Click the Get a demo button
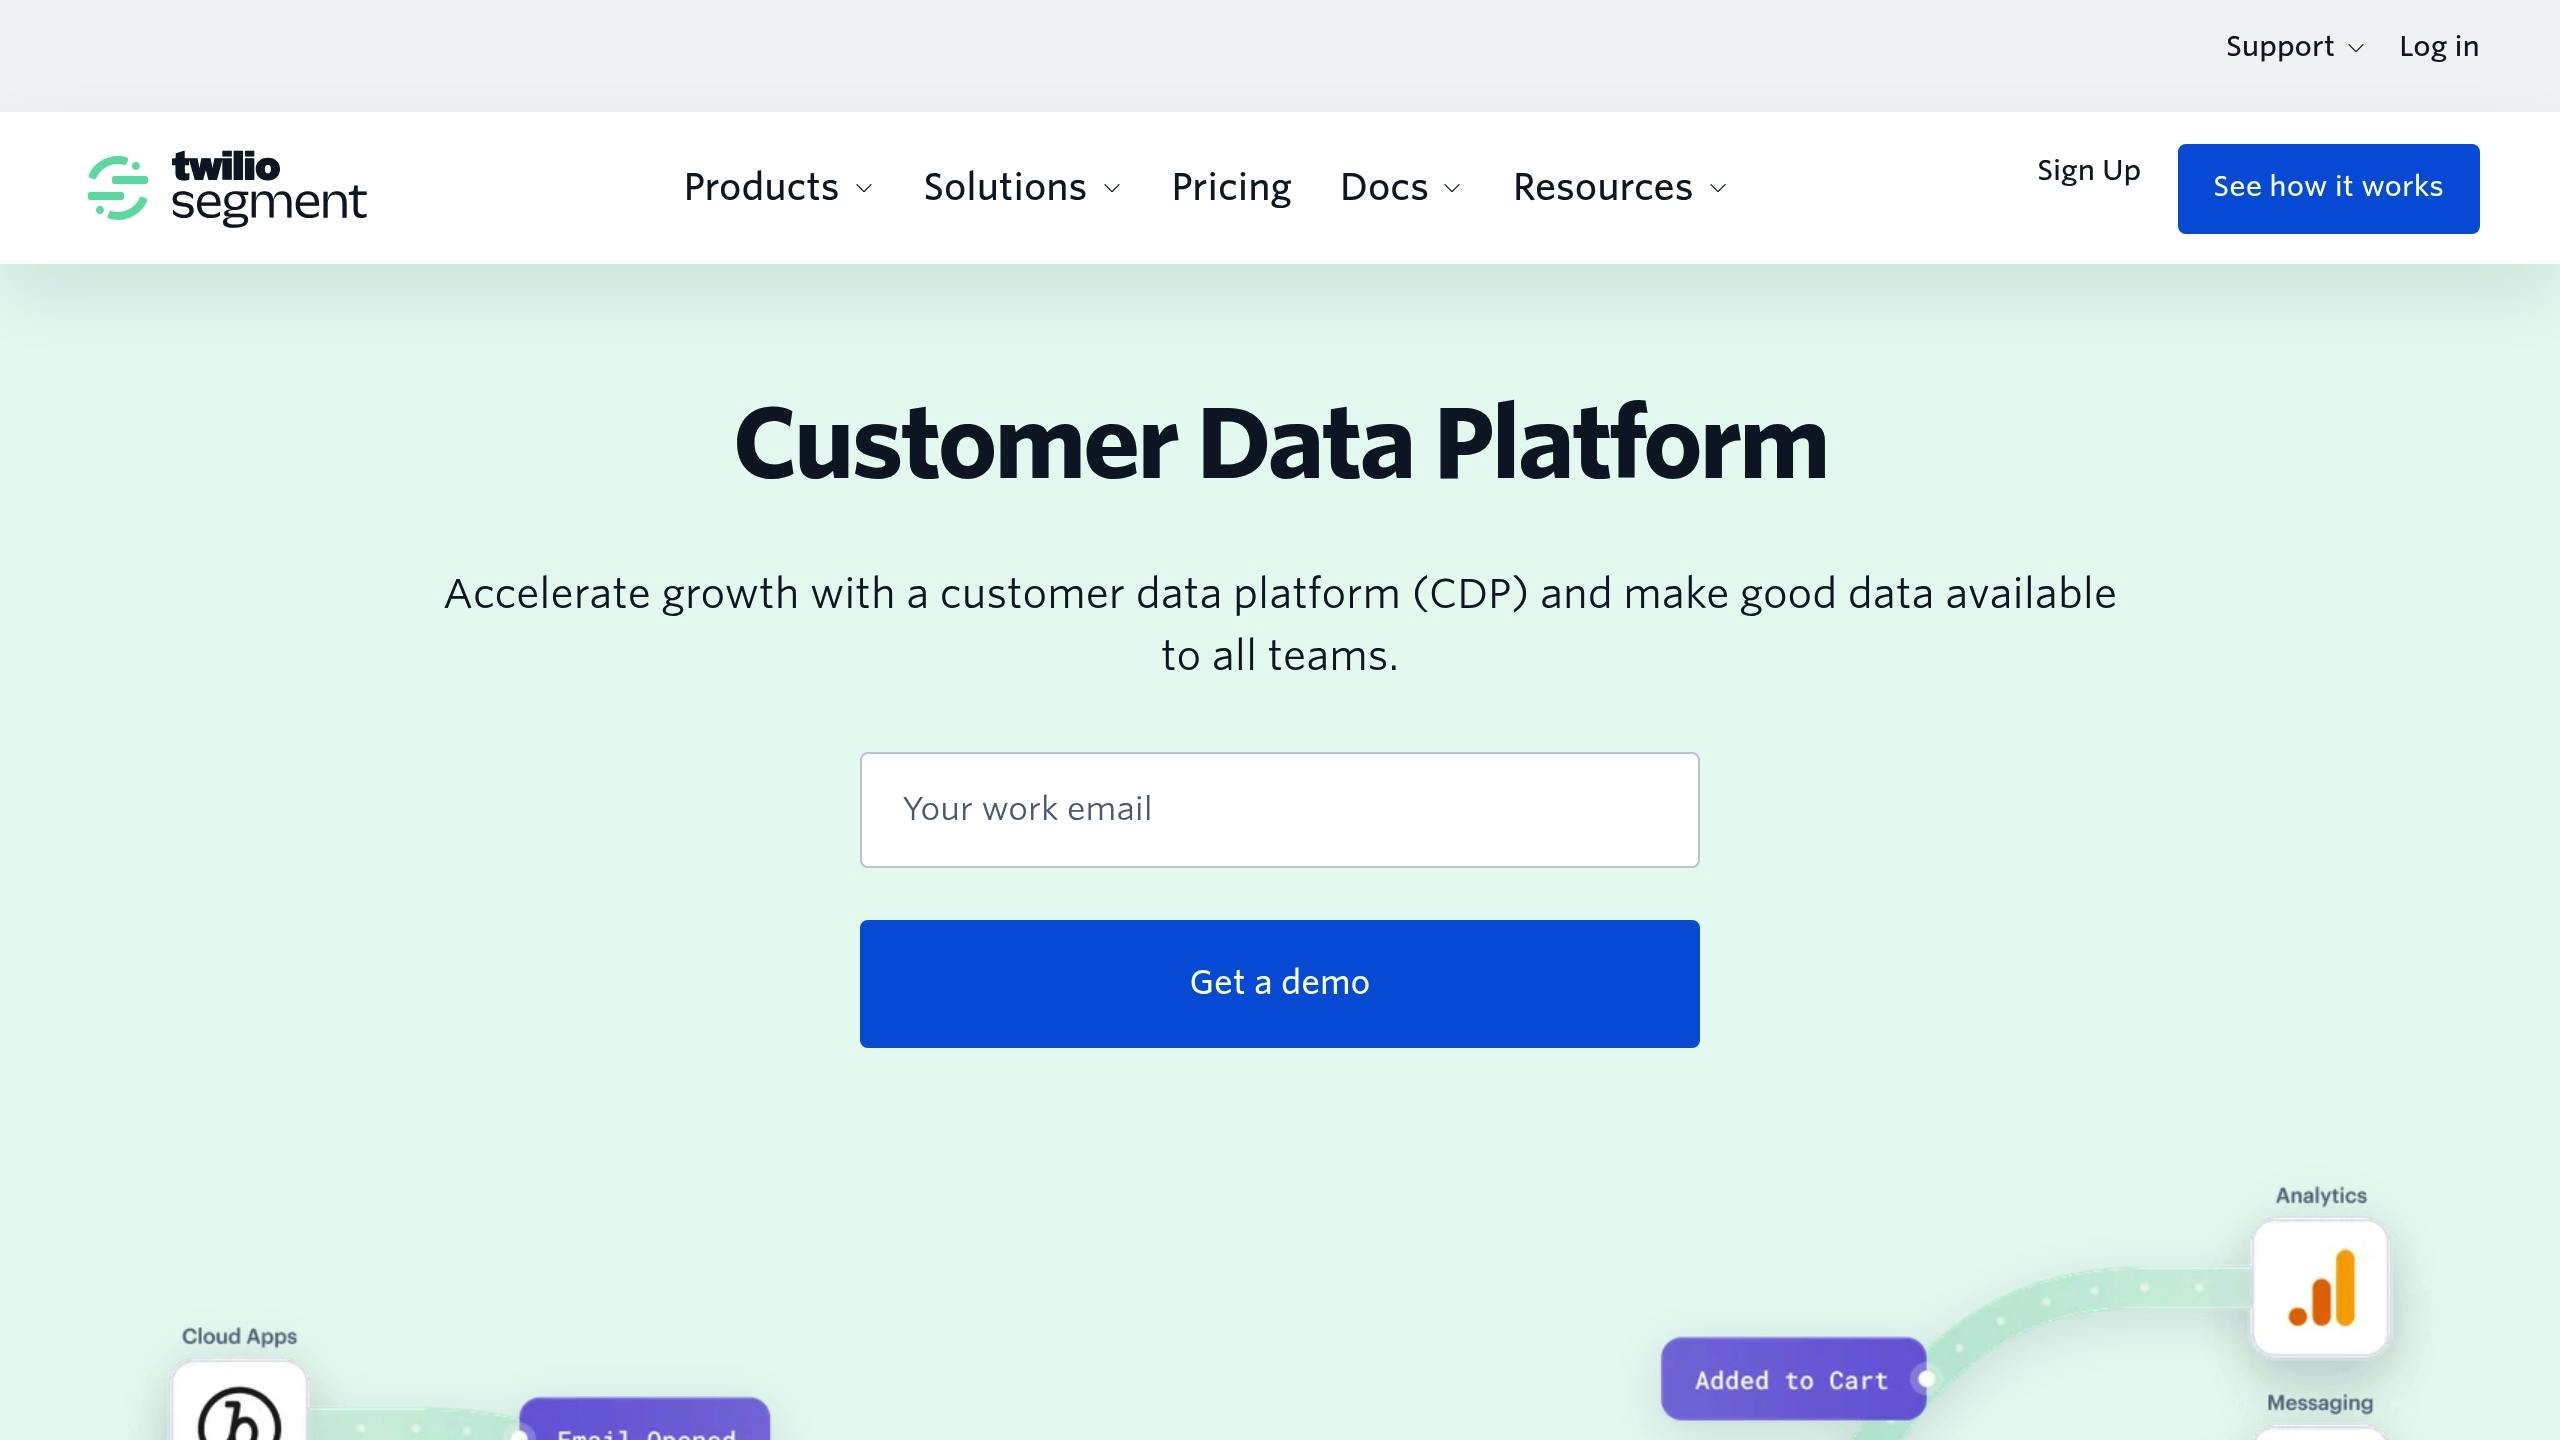This screenshot has height=1440, width=2560. click(x=1279, y=982)
